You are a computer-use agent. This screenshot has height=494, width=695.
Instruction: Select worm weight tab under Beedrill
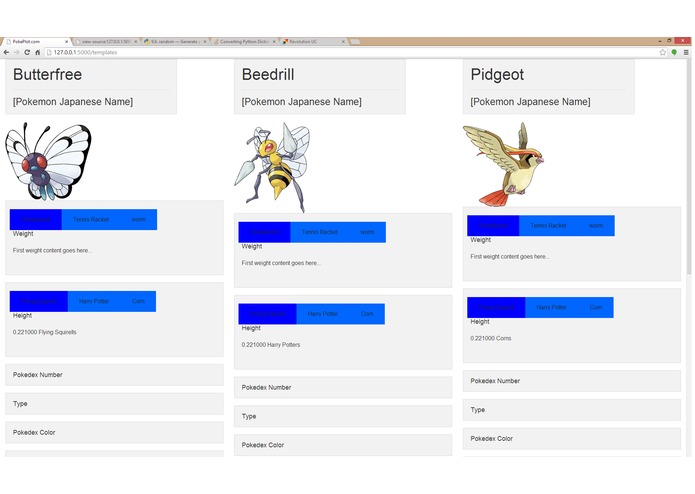point(367,232)
